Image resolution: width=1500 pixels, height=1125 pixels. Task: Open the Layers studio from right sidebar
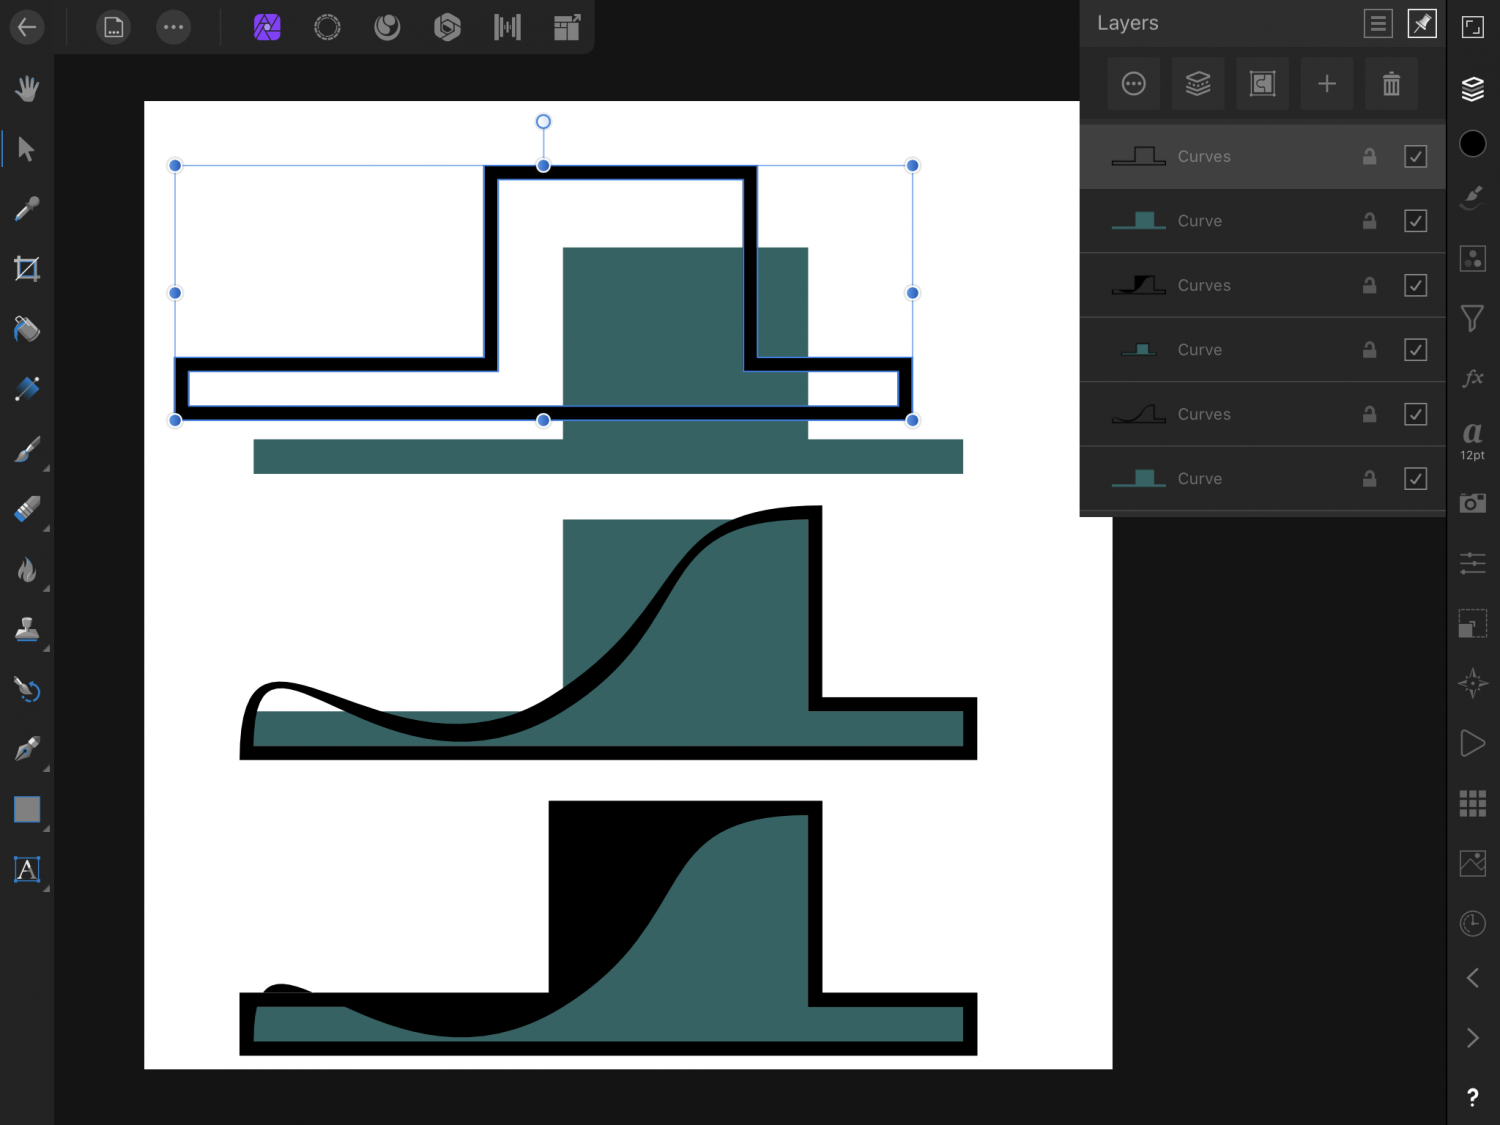1472,88
